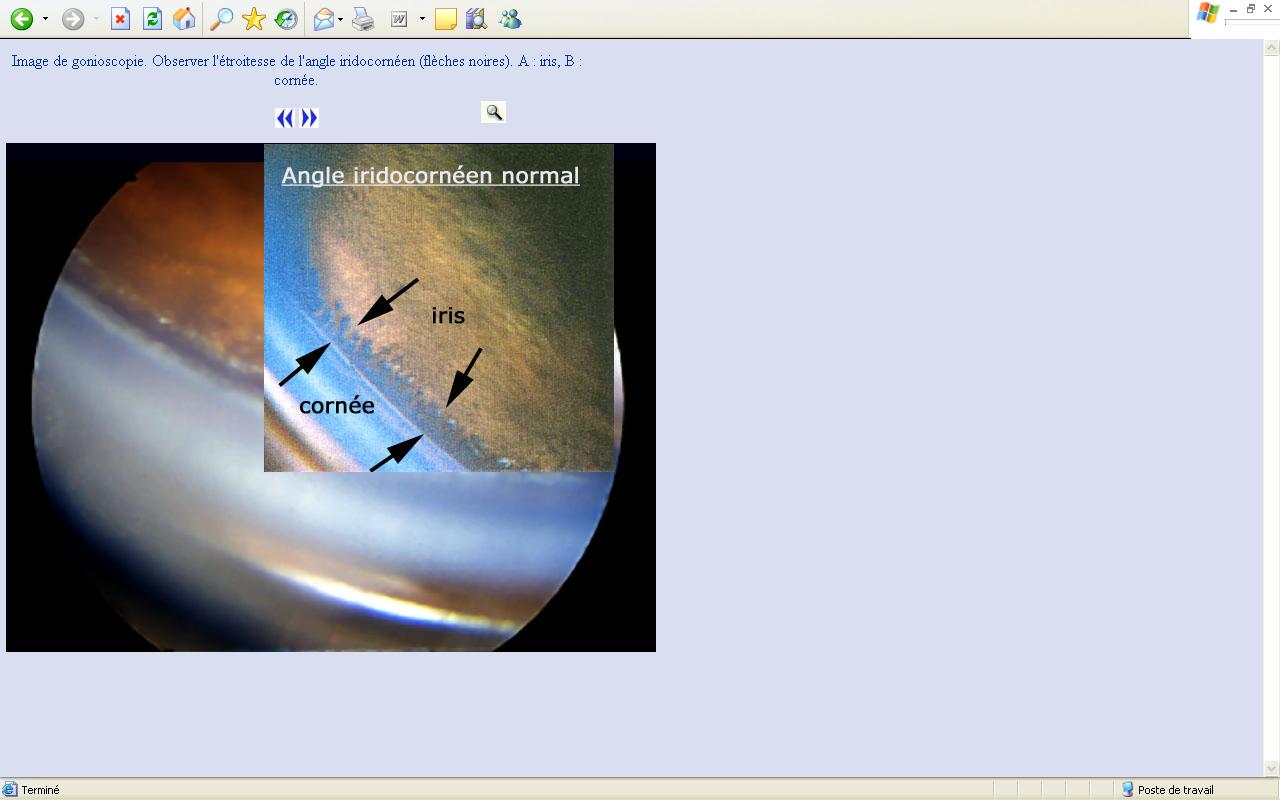Screen dimensions: 1280x800
Task: Open the Research books icon
Action: pyautogui.click(x=477, y=19)
